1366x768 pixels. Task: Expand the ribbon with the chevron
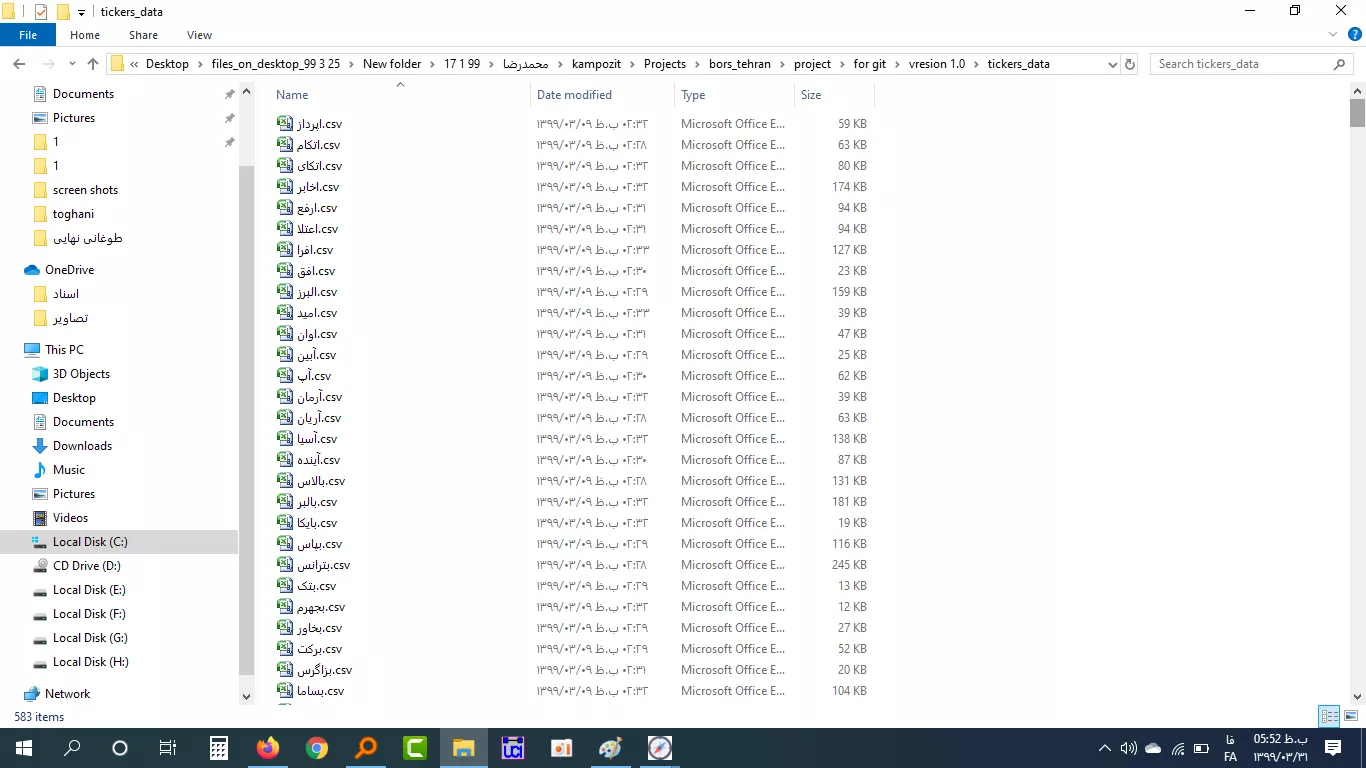(1332, 35)
